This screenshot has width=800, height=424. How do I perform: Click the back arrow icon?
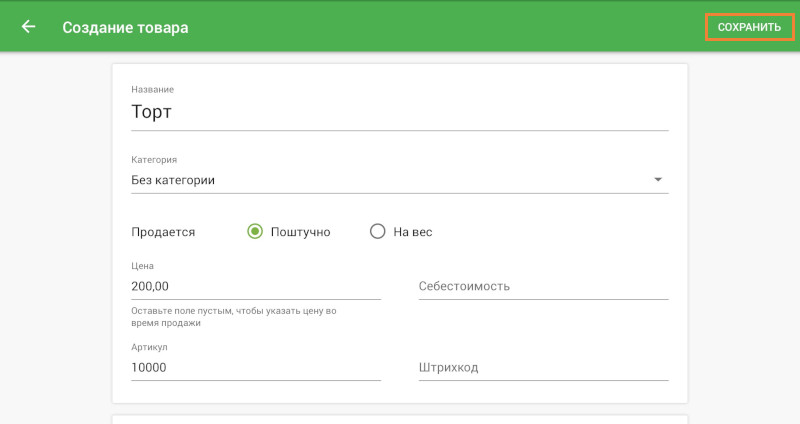pyautogui.click(x=28, y=27)
